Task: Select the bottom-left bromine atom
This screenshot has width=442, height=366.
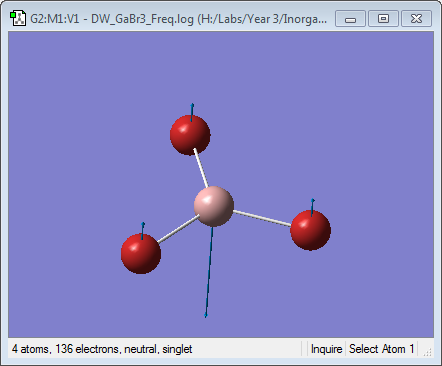Action: (x=141, y=254)
